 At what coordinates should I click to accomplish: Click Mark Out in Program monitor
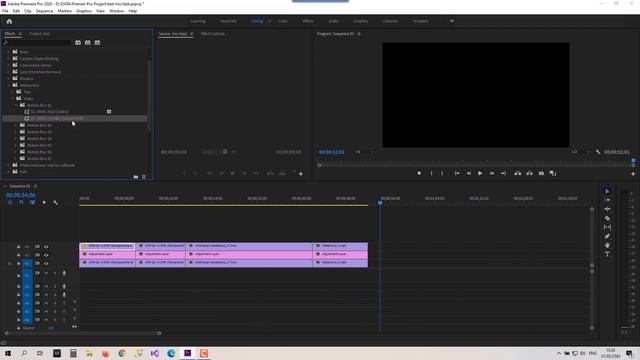(442, 173)
